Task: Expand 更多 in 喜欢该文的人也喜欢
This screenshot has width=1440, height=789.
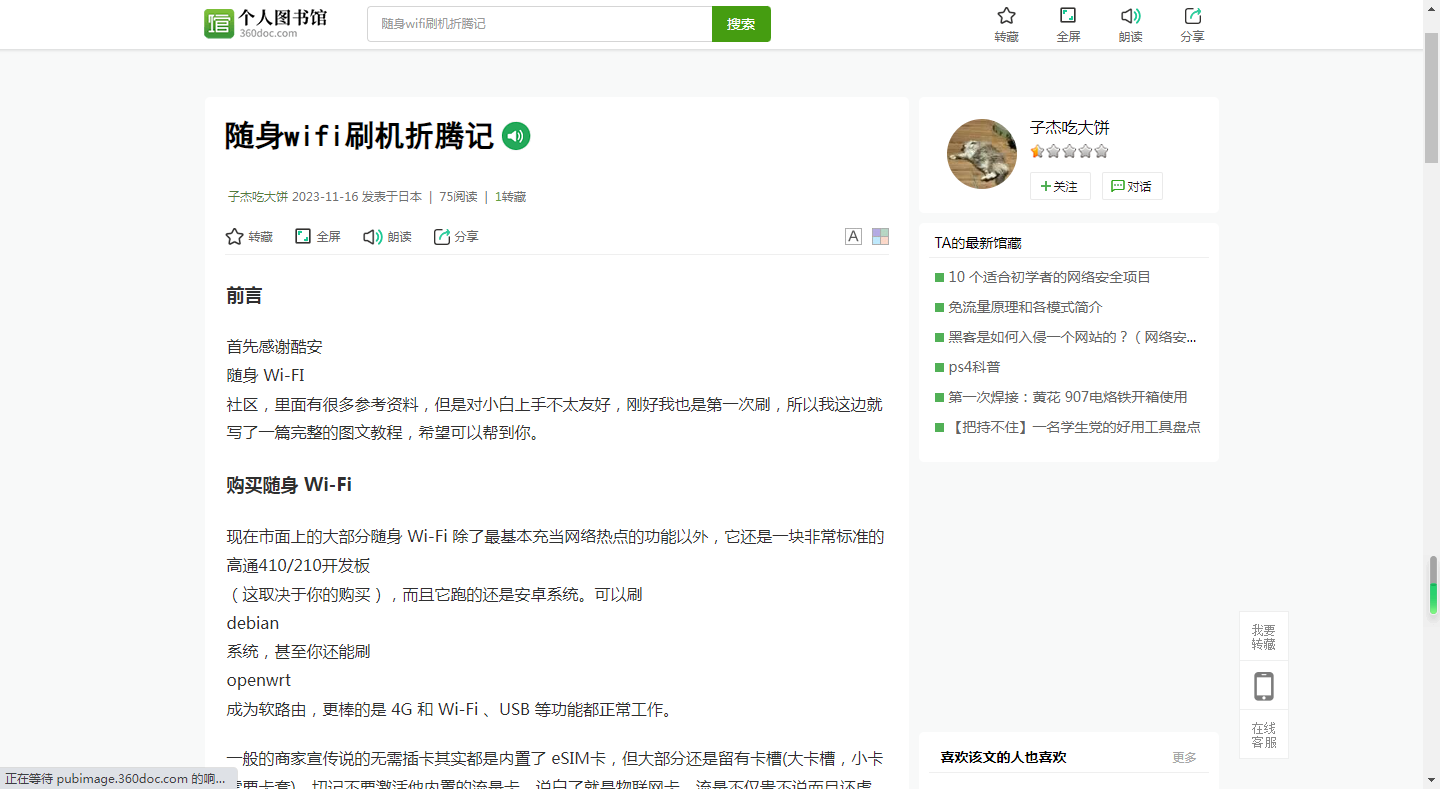Action: tap(1184, 758)
